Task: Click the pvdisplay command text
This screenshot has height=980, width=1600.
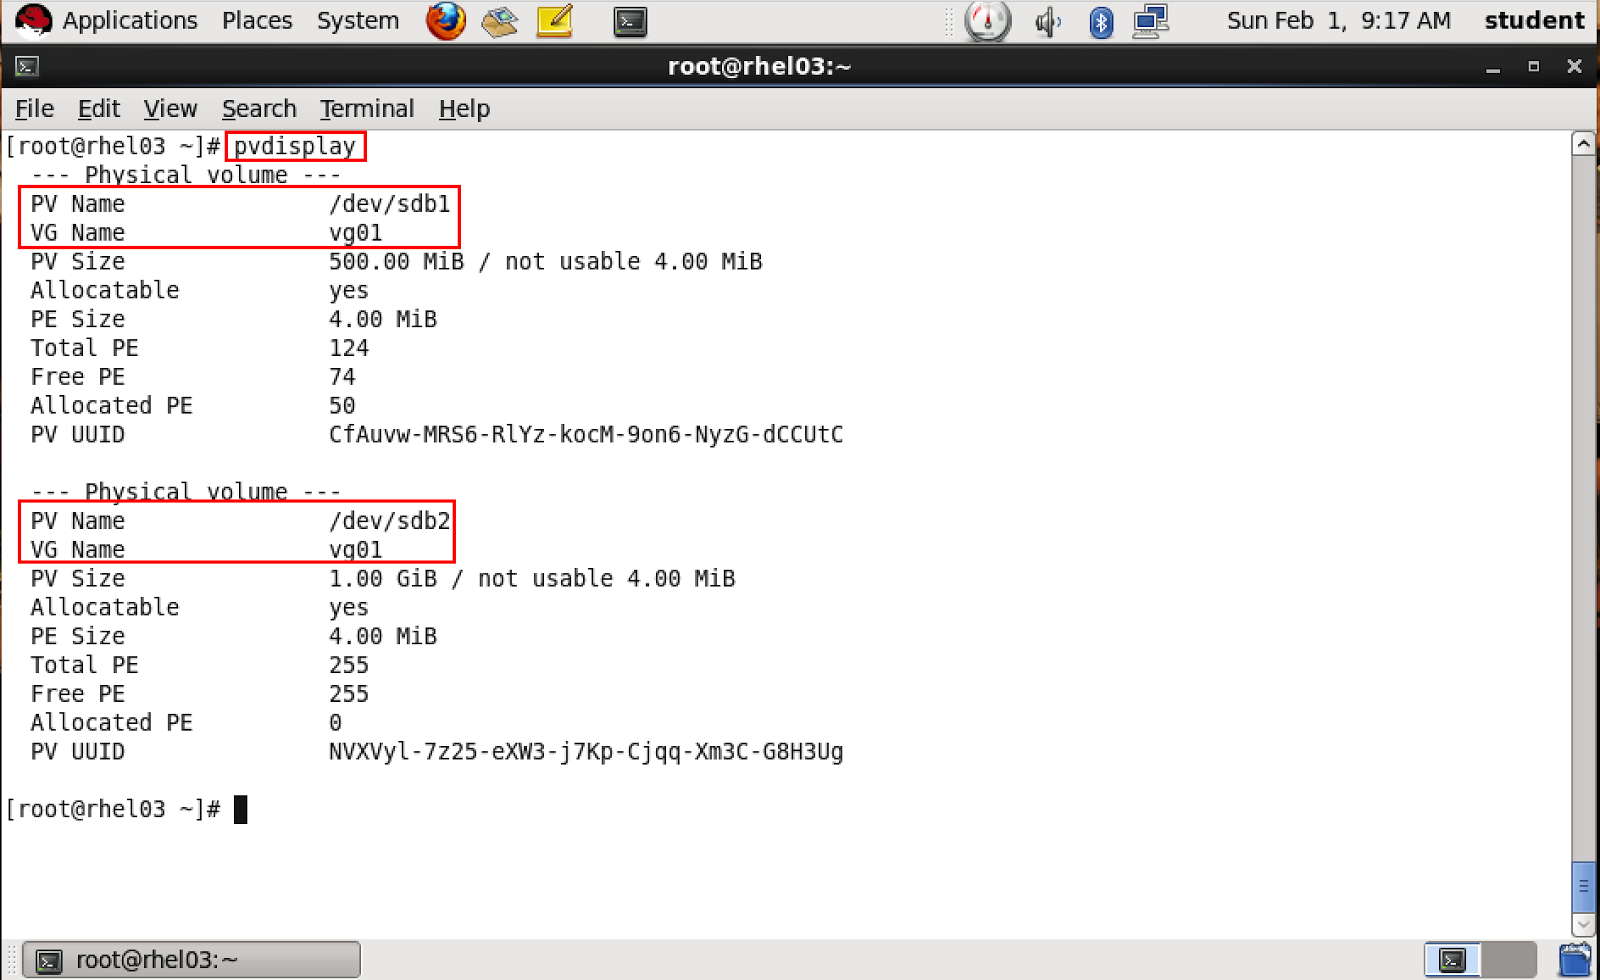Action: click(x=295, y=146)
